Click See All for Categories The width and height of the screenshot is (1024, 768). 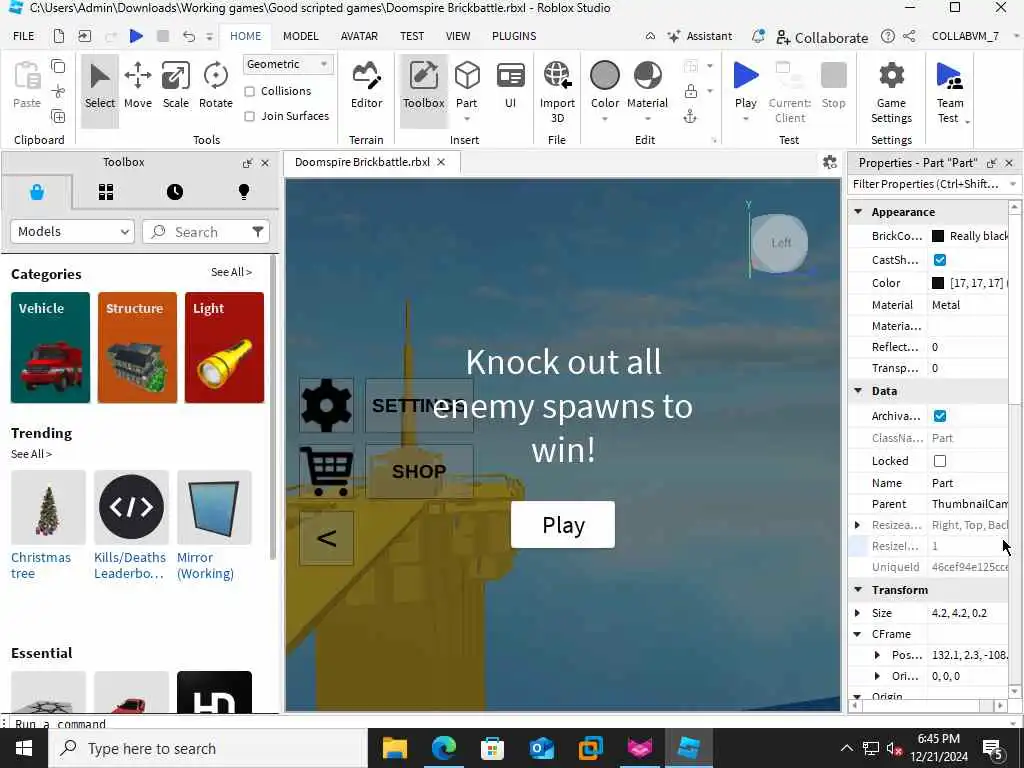click(x=231, y=272)
